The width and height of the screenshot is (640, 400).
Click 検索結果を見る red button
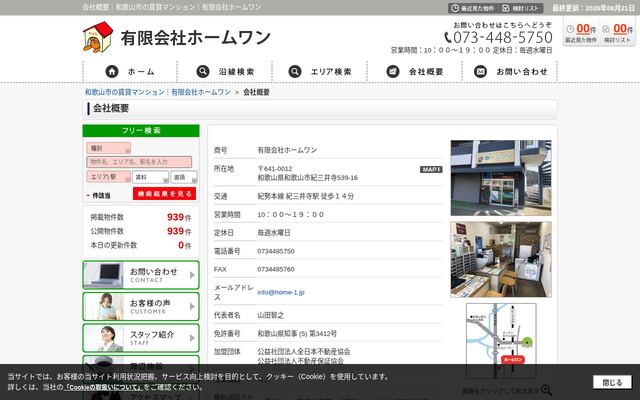164,194
